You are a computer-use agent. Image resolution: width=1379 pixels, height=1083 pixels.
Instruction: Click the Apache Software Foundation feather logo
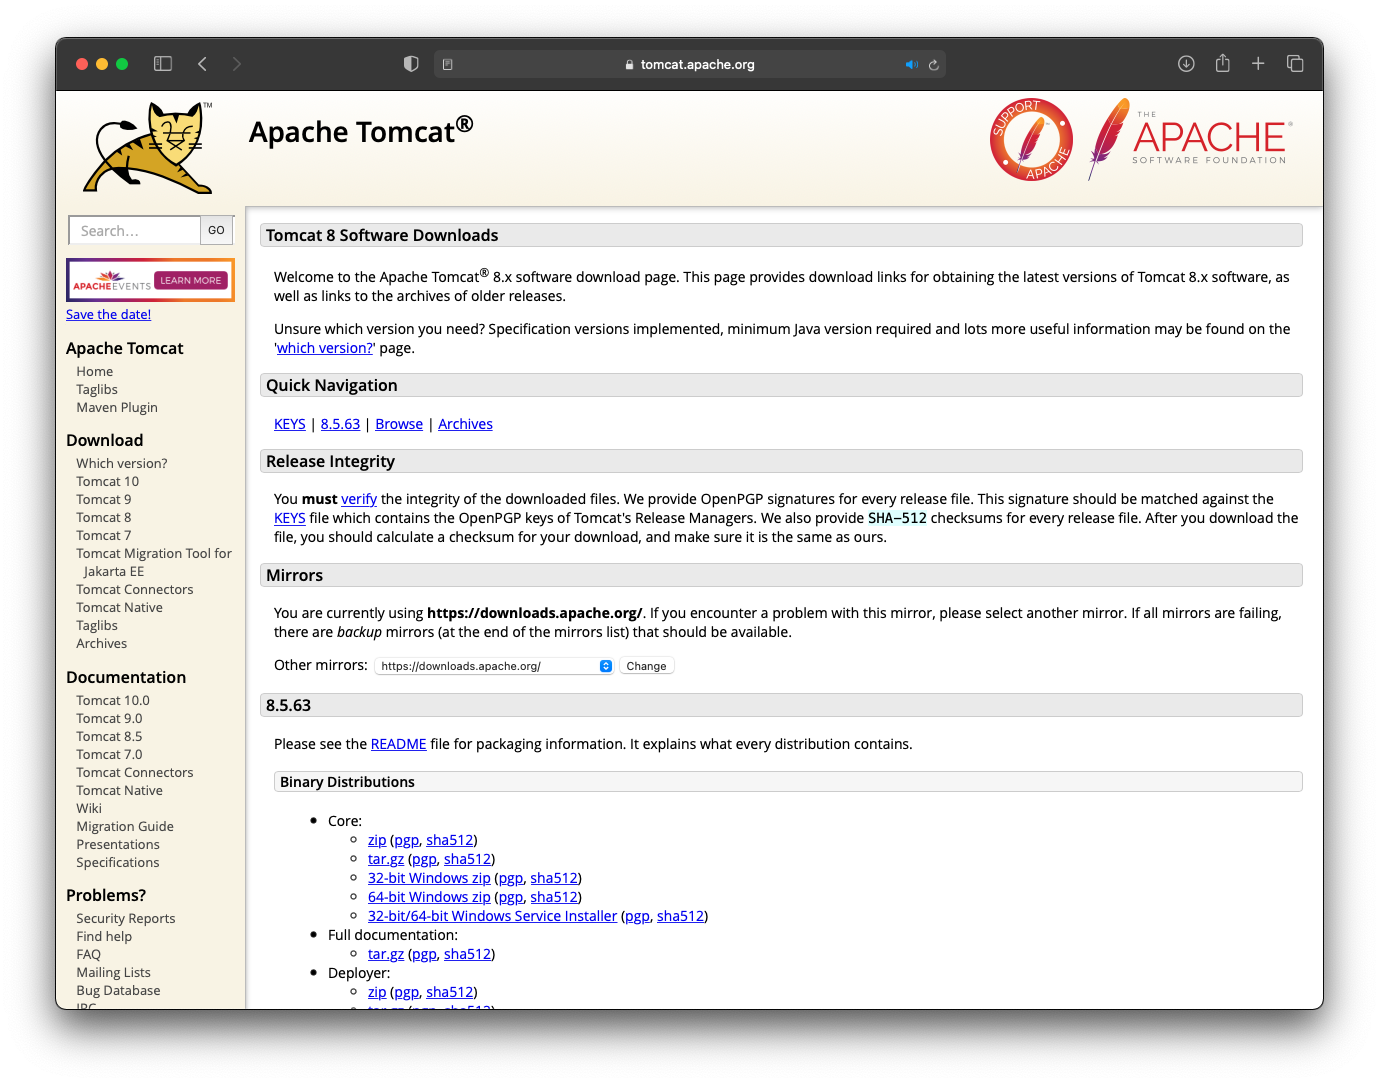(1189, 139)
